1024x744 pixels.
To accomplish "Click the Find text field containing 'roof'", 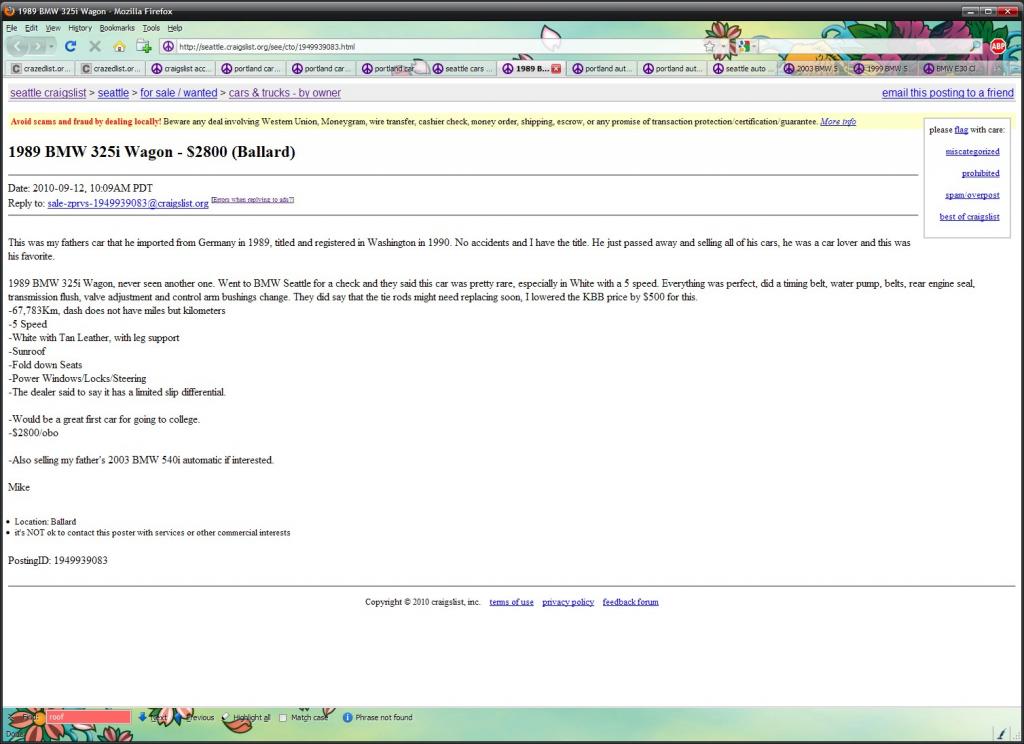I will click(x=88, y=717).
